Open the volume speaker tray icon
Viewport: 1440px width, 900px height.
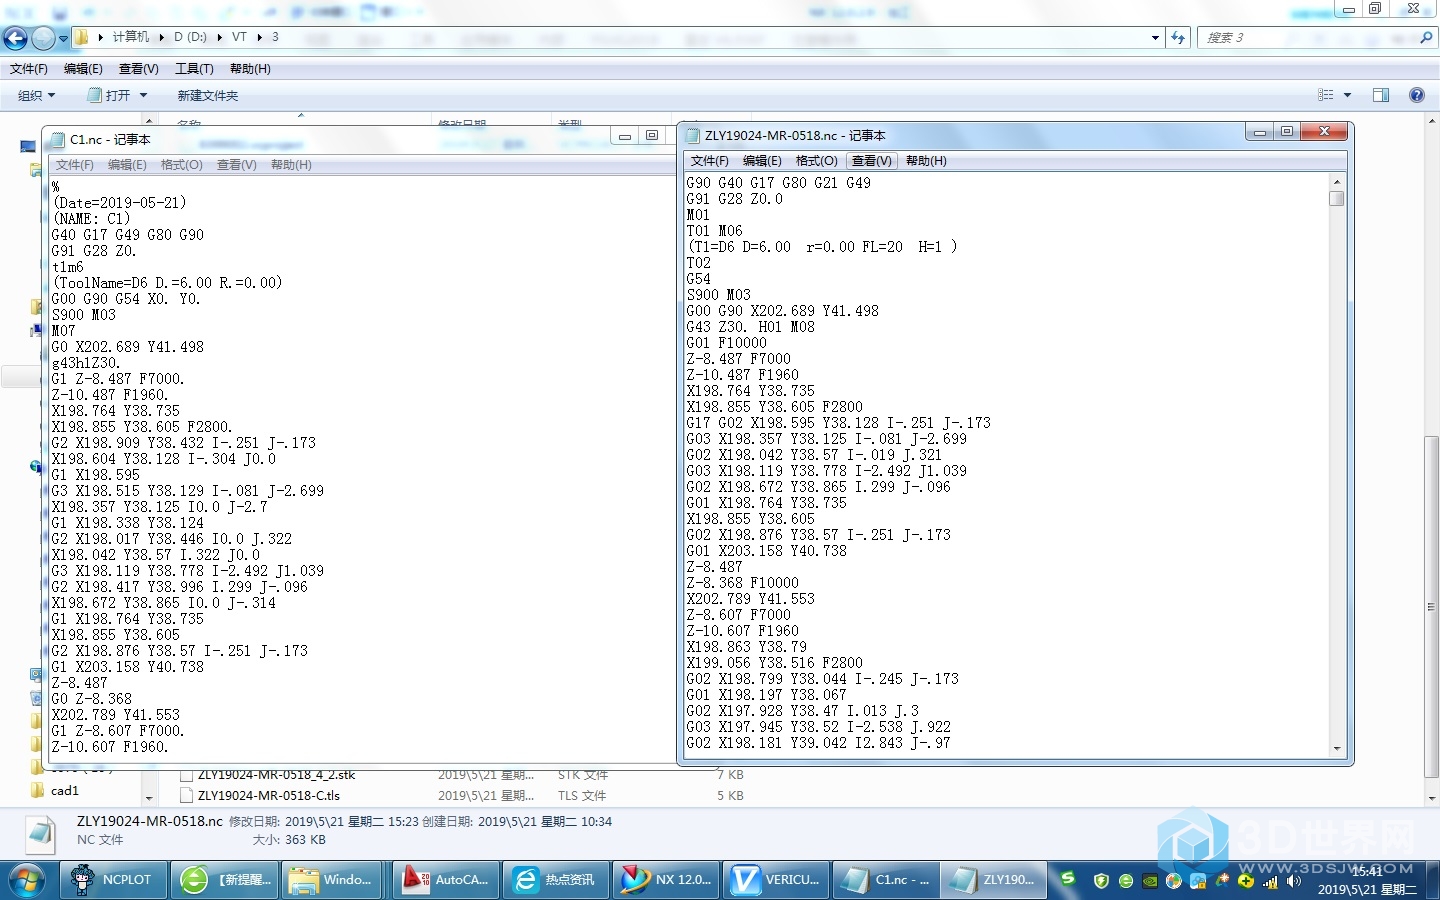click(x=1294, y=881)
